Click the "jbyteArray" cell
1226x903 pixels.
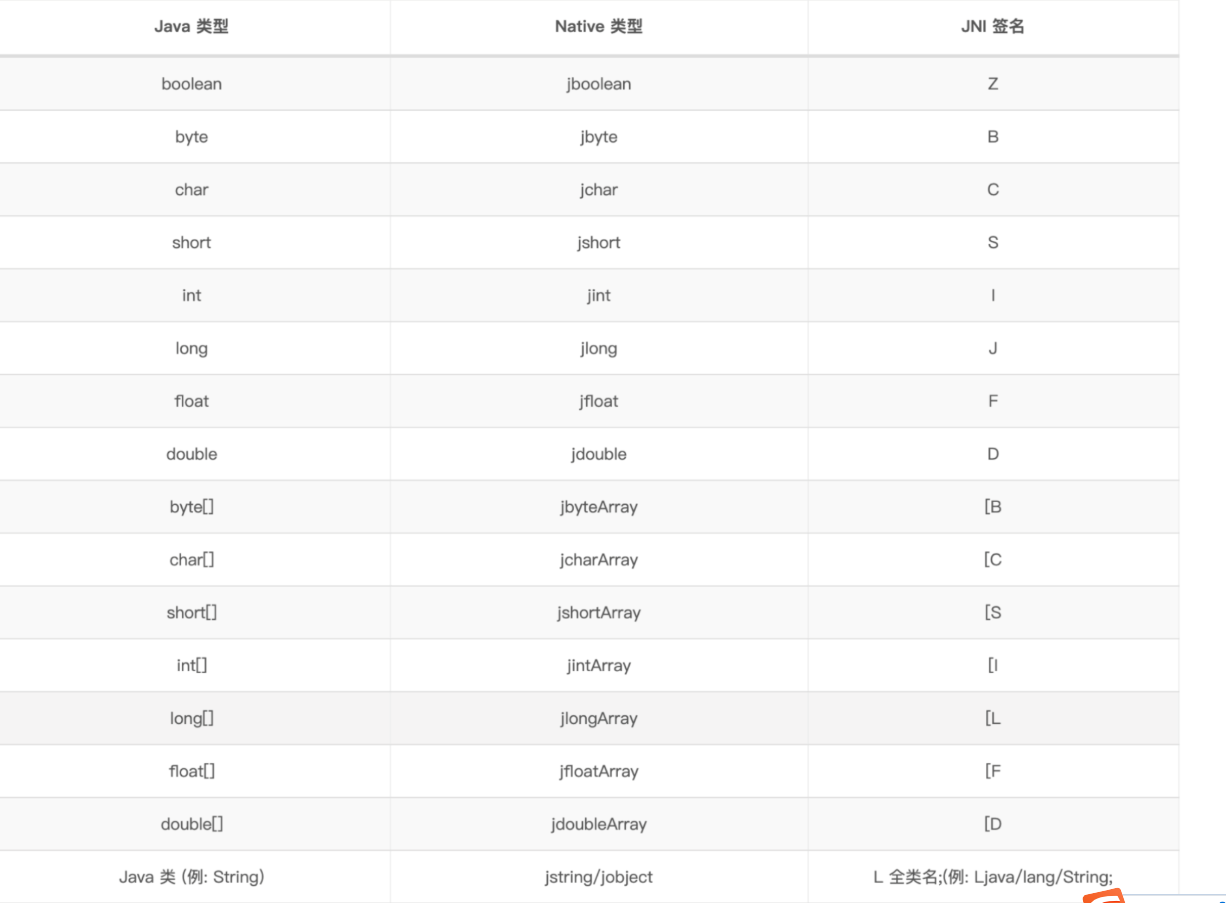(598, 508)
